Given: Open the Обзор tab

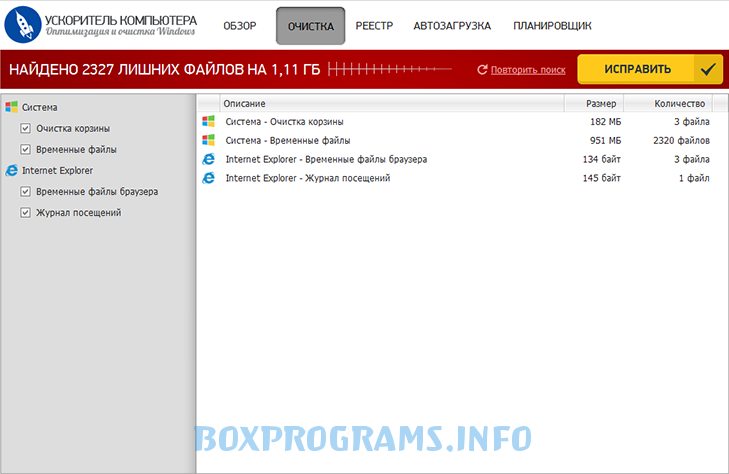Looking at the screenshot, I should point(240,26).
